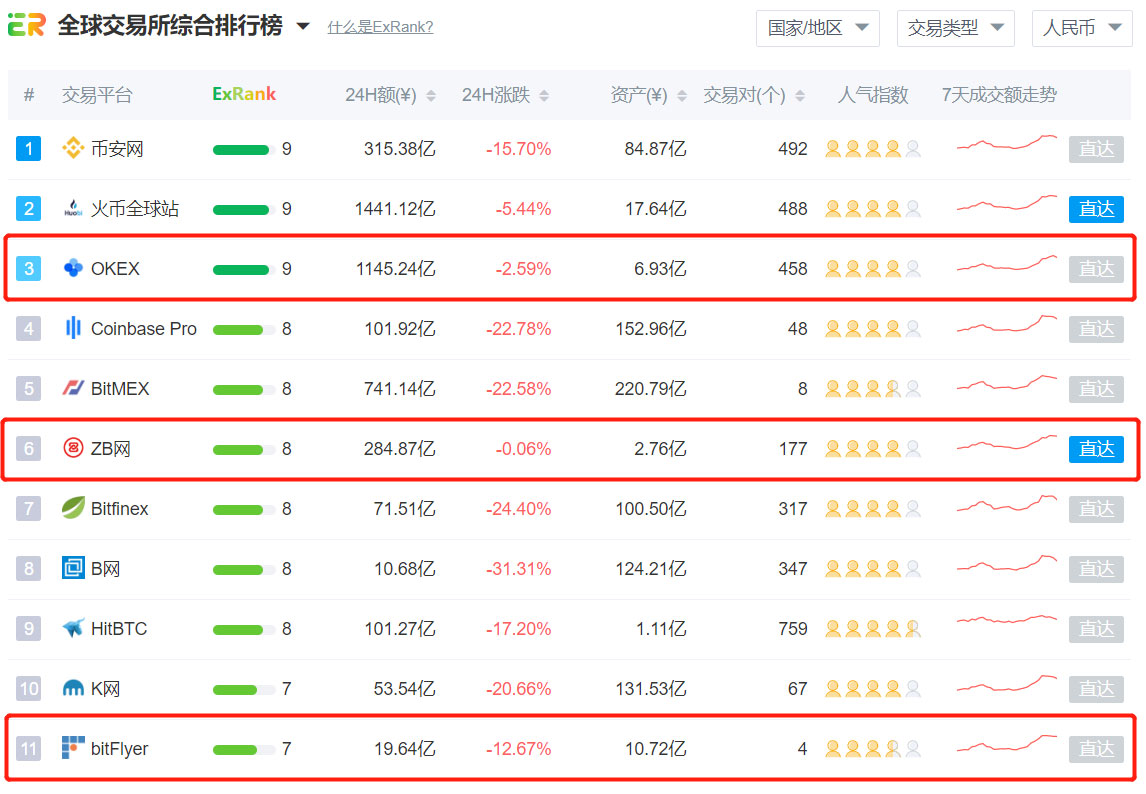The height and width of the screenshot is (794, 1146).
Task: Click the OKEX logo icon
Action: coord(73,268)
